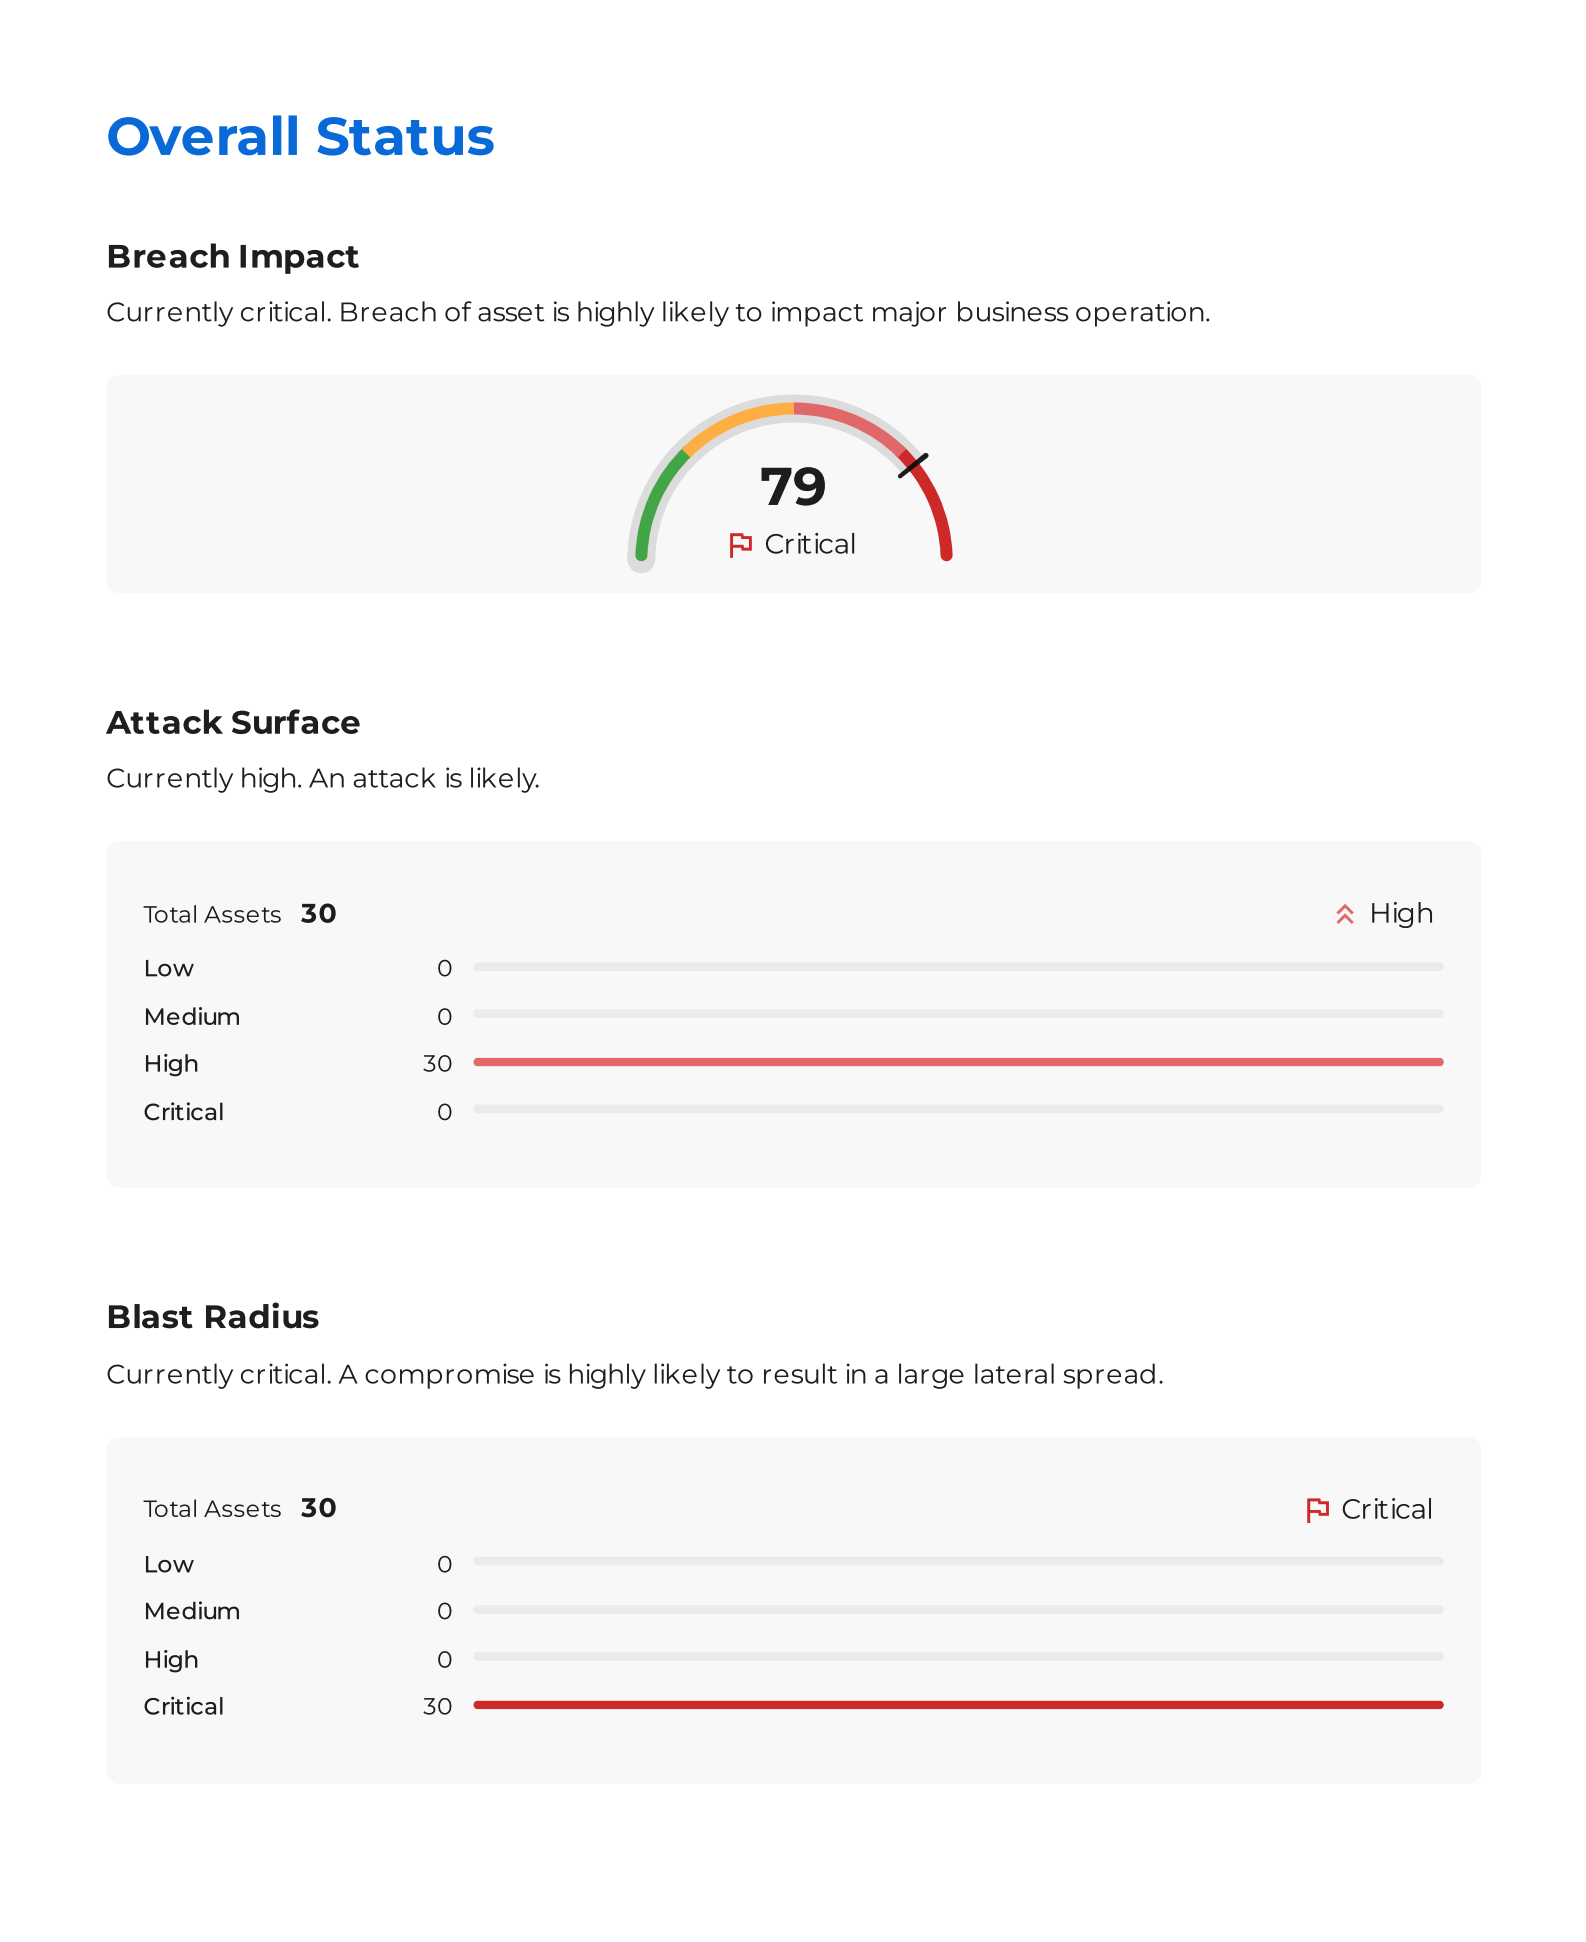The height and width of the screenshot is (1942, 1586).
Task: Click the empty Low bar in Attack Surface
Action: pyautogui.click(x=958, y=967)
